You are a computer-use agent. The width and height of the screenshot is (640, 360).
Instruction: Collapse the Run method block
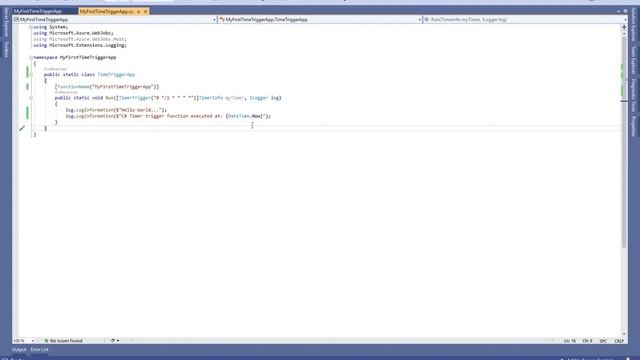(x=31, y=98)
